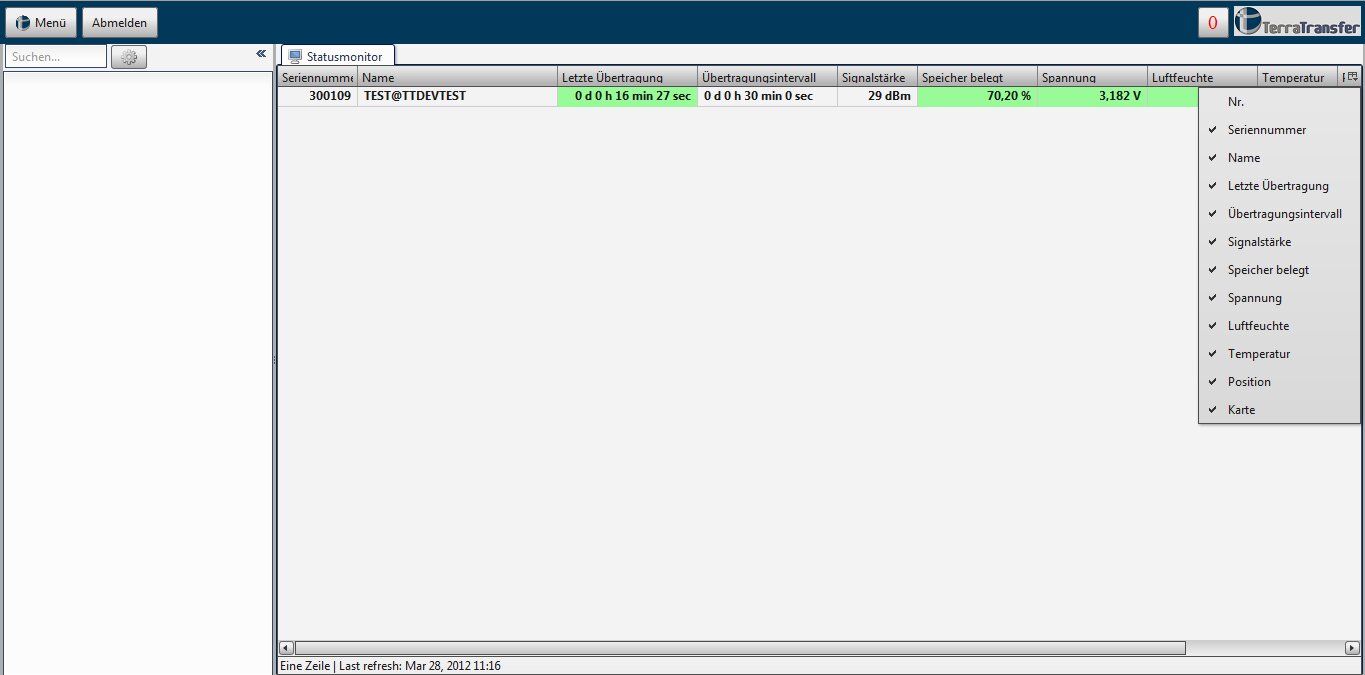Click the 3,182 V voltage cell
This screenshot has width=1365, height=675.
(1092, 96)
